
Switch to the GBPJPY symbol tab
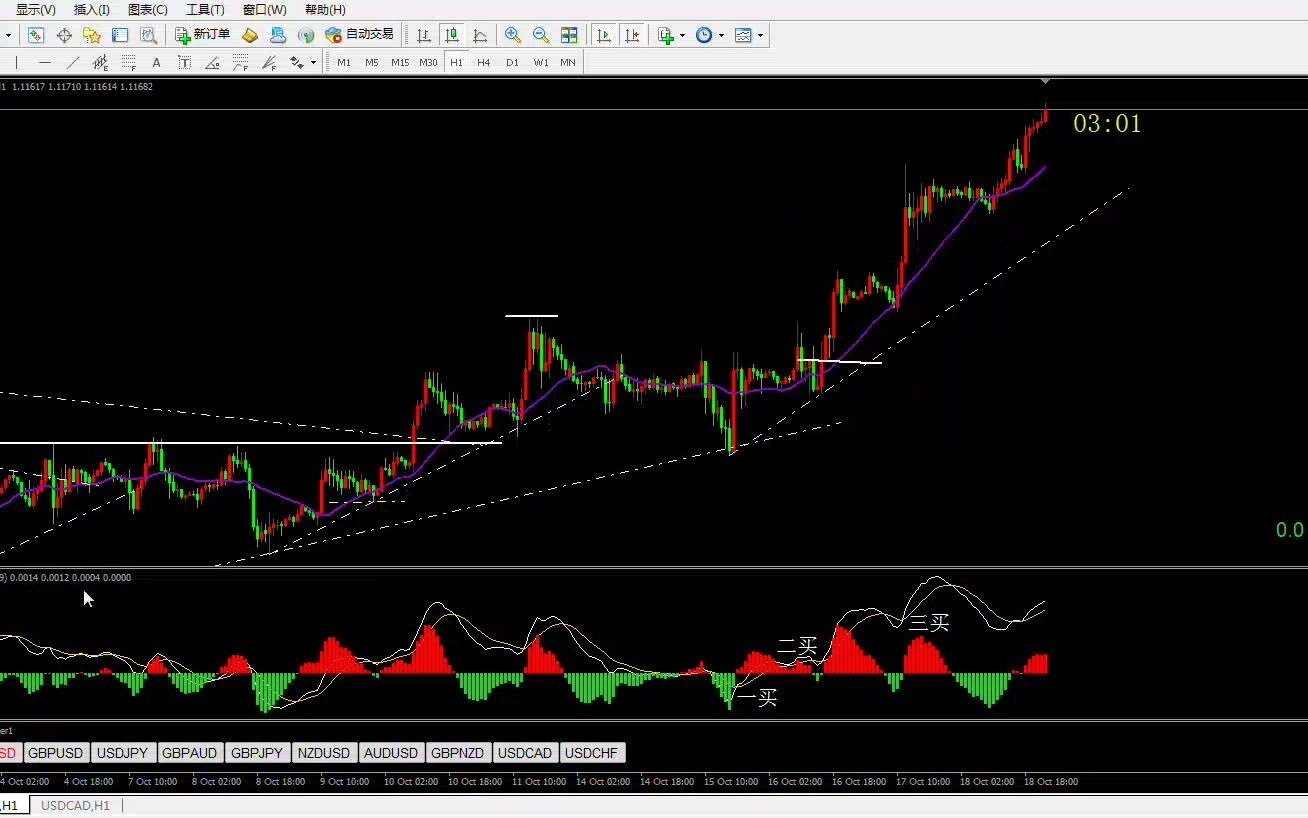[257, 753]
